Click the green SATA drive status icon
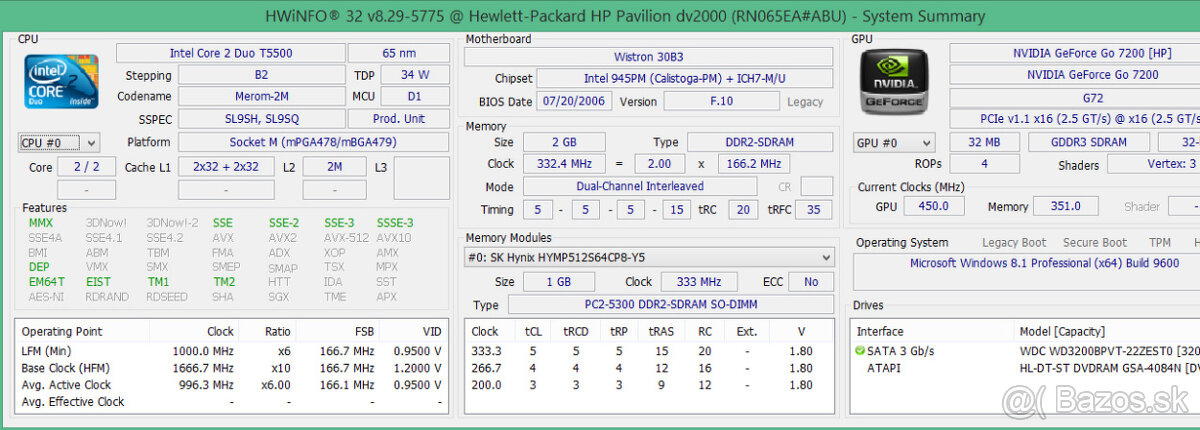The height and width of the screenshot is (430, 1200). coord(859,351)
